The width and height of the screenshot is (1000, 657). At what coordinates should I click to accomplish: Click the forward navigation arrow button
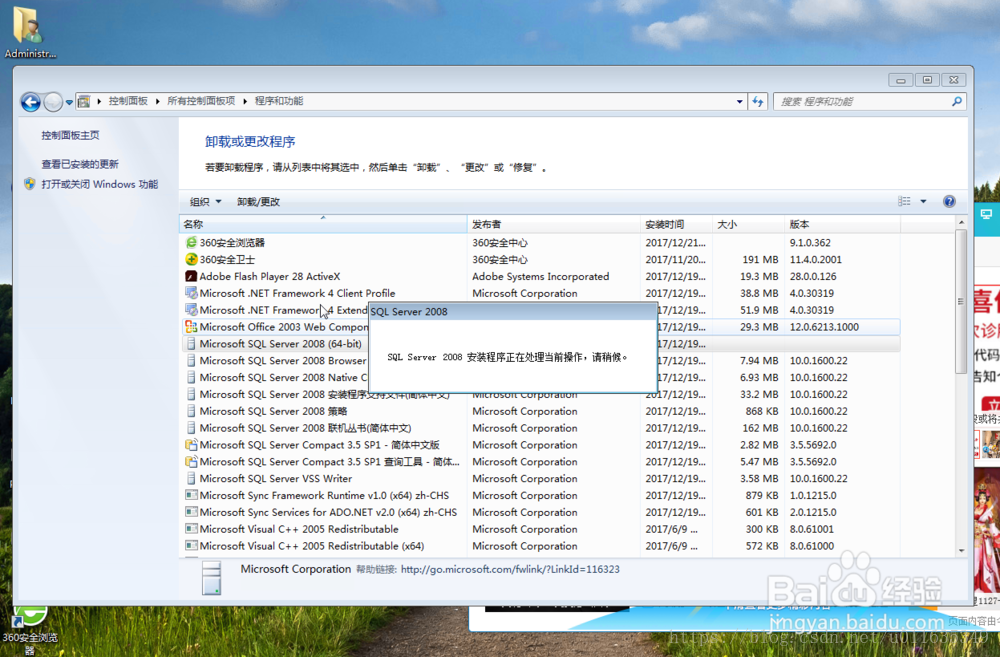(x=53, y=101)
